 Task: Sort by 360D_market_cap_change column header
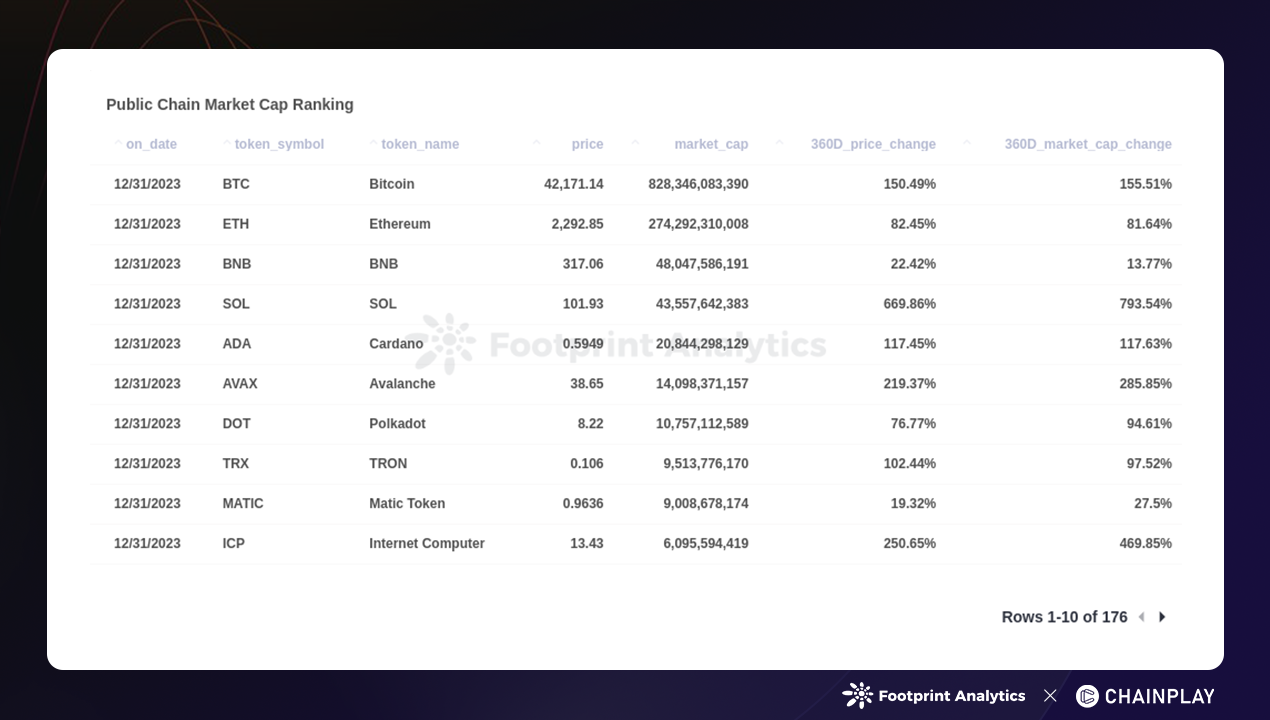click(x=1087, y=144)
